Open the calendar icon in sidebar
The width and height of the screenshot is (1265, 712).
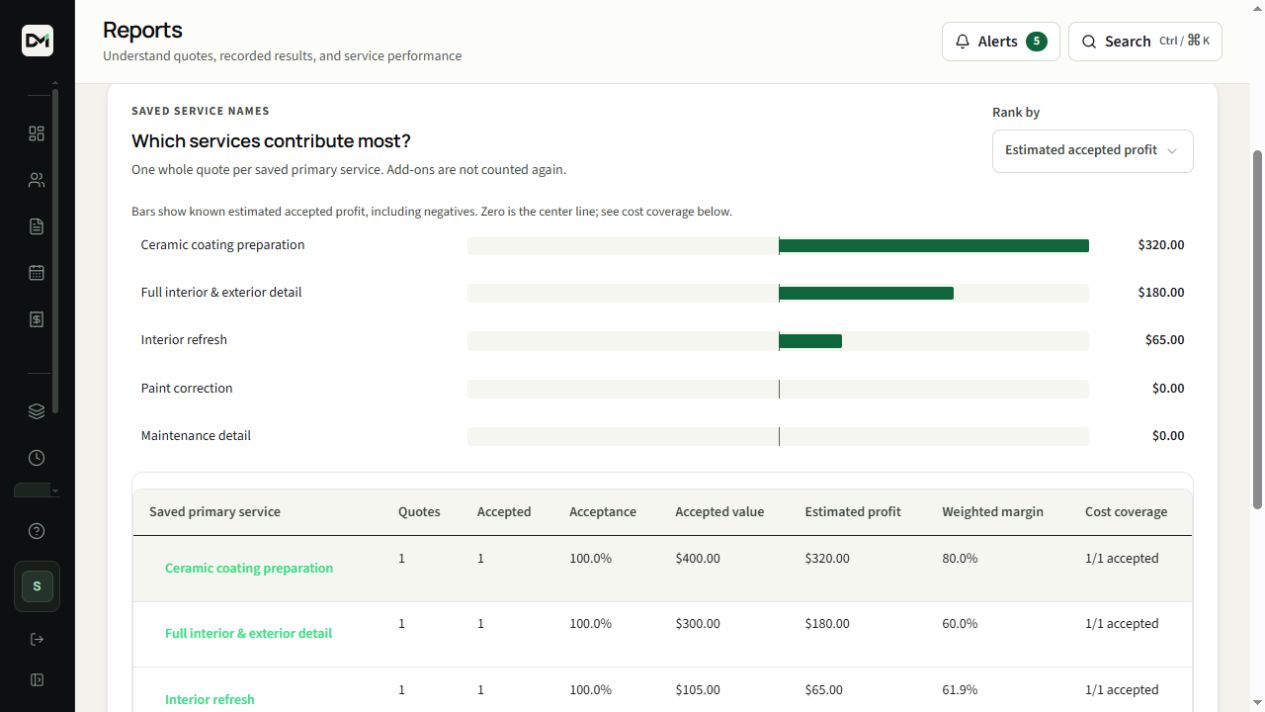pyautogui.click(x=37, y=272)
